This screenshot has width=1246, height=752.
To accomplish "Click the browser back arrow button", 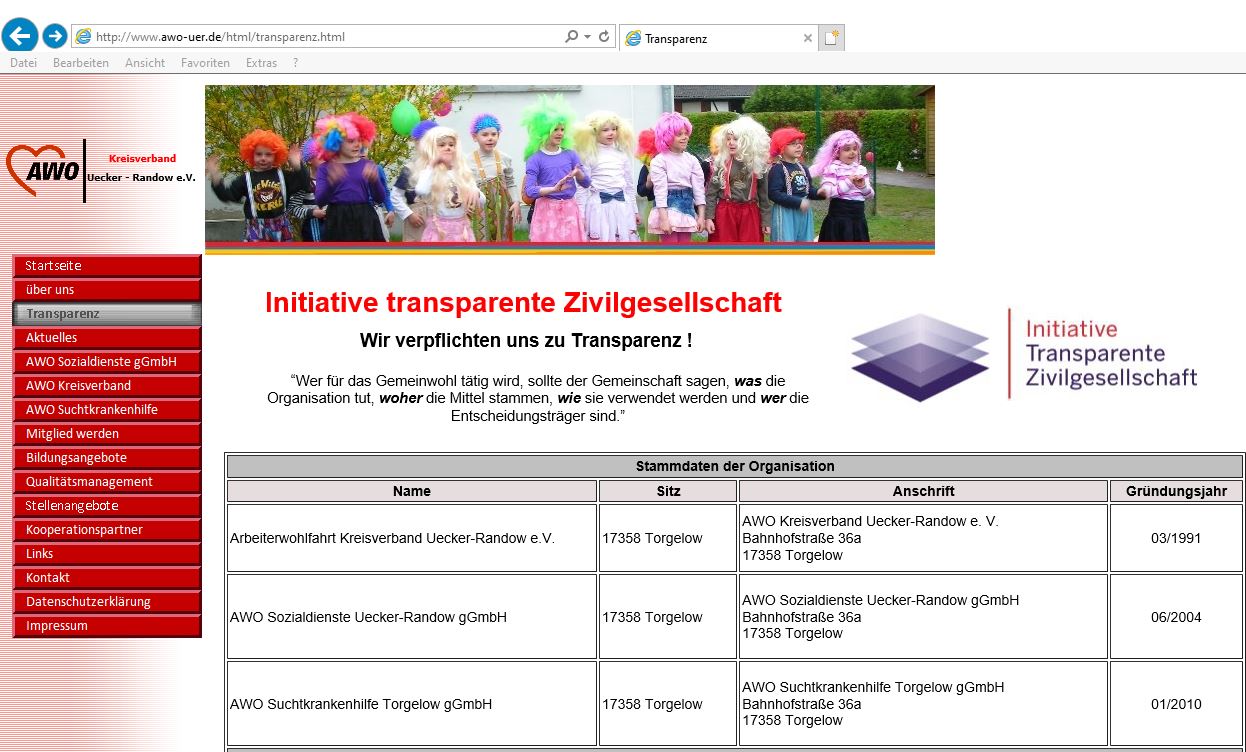I will point(20,36).
